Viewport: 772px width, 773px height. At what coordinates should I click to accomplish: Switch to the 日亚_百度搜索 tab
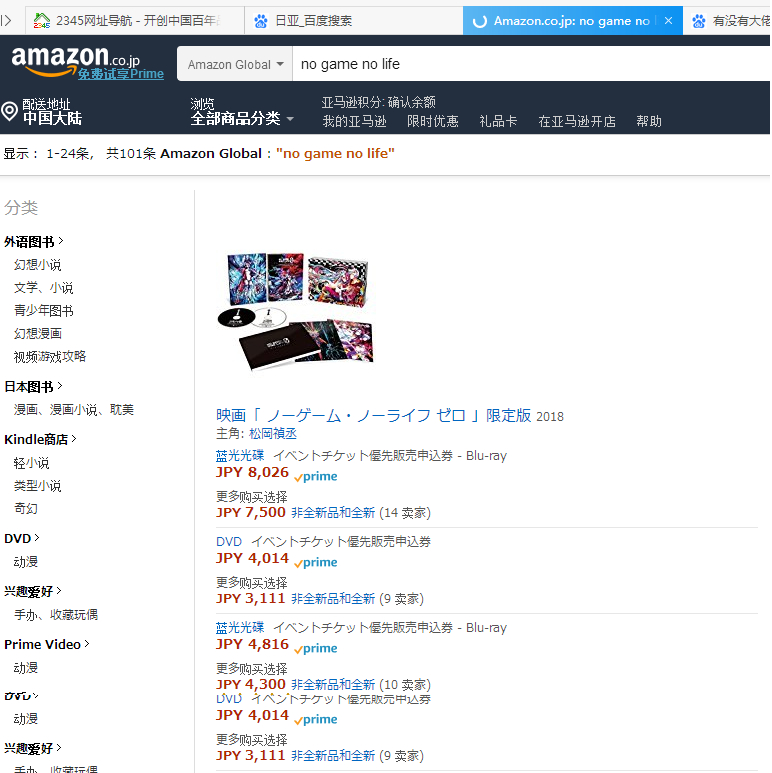click(353, 21)
